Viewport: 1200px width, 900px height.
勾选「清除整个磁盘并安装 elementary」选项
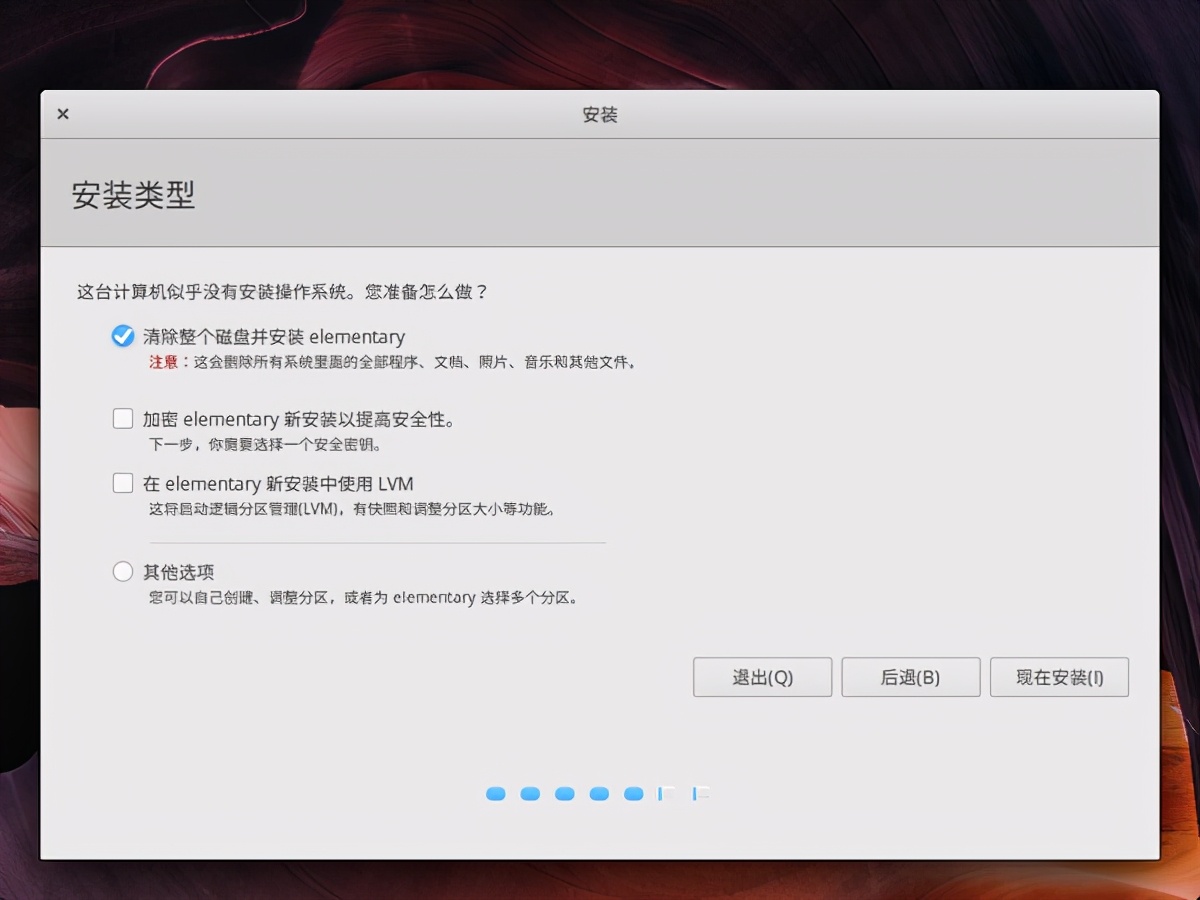click(122, 337)
